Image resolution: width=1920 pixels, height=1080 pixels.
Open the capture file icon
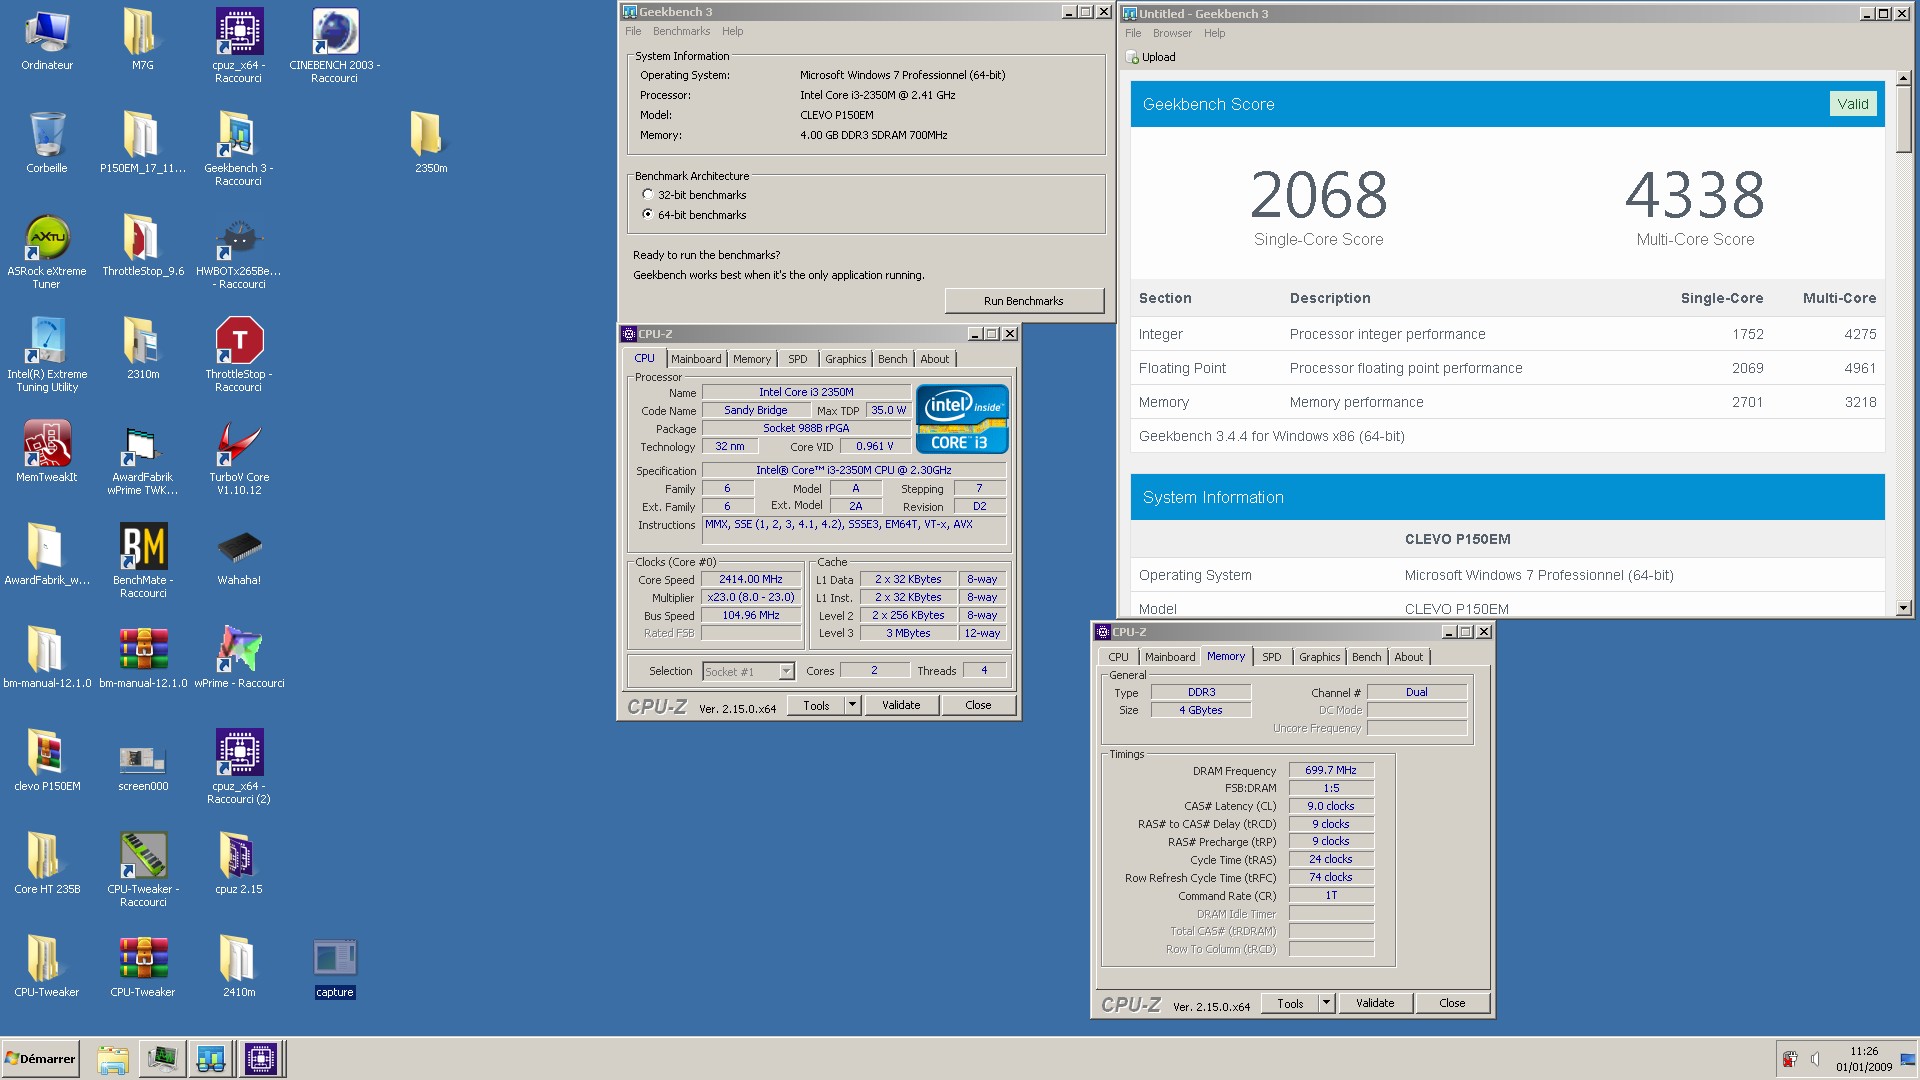click(x=335, y=959)
